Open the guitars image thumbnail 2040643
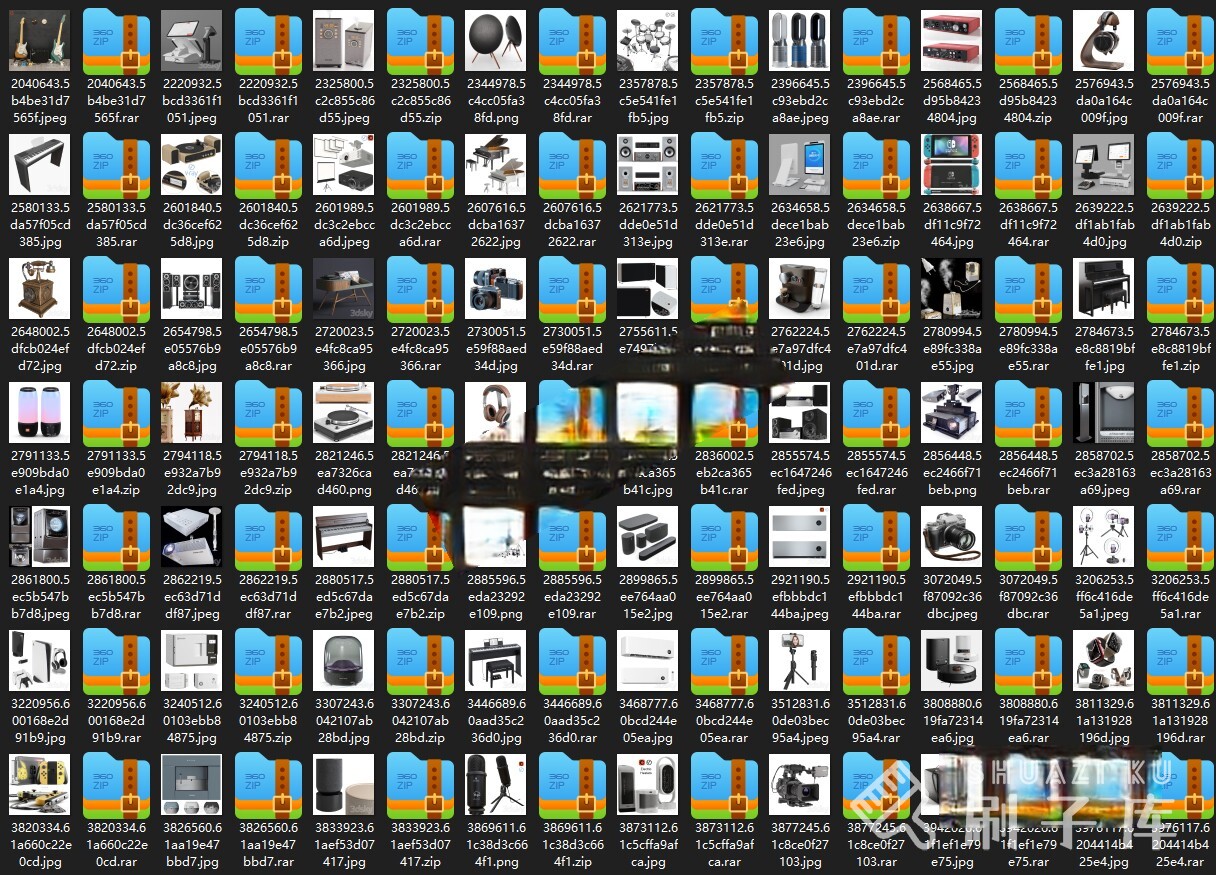 (x=40, y=41)
